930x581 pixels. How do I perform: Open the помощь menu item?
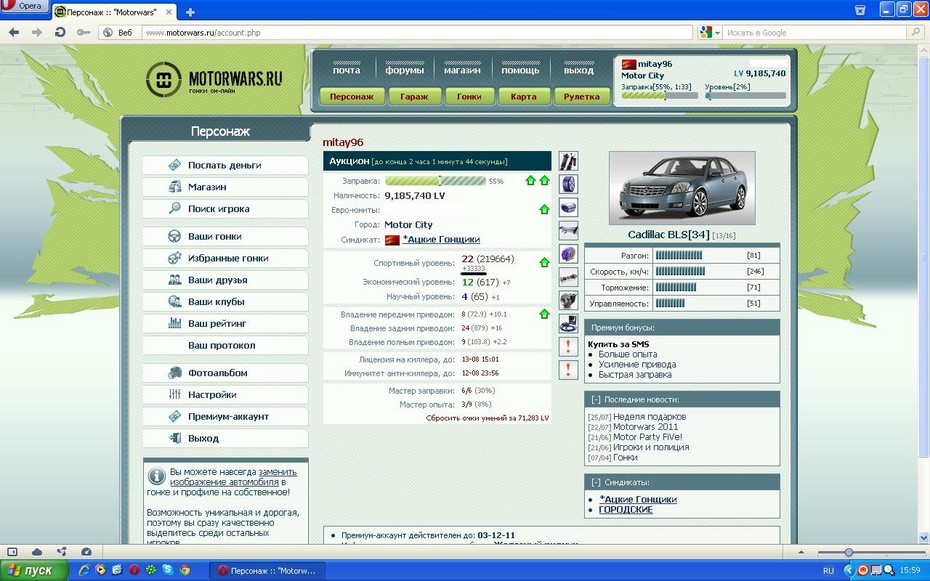click(x=520, y=70)
